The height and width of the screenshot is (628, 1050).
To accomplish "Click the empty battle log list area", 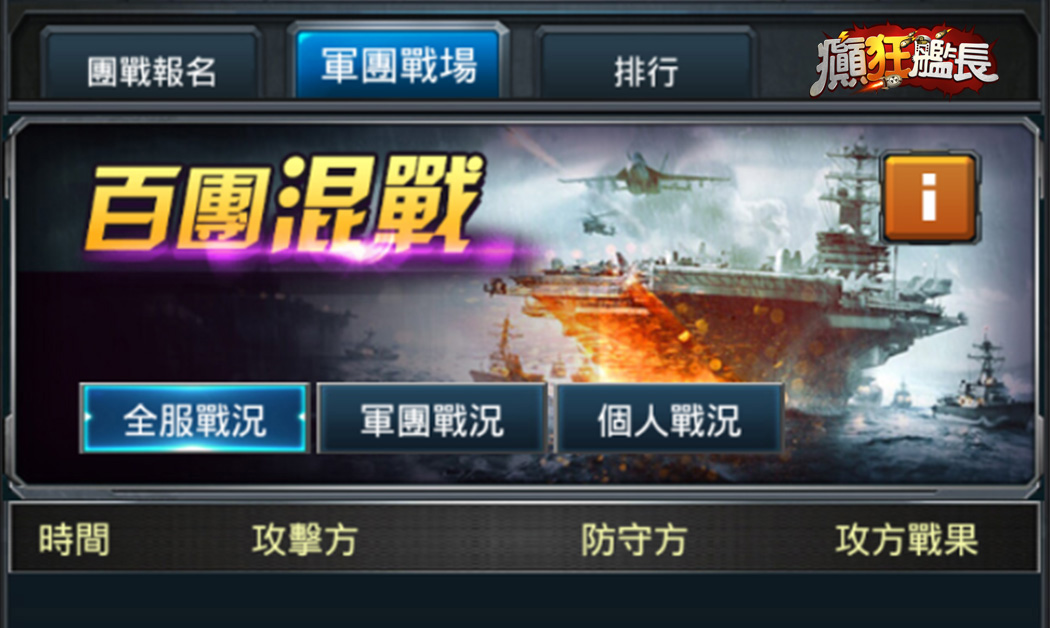I will (525, 601).
